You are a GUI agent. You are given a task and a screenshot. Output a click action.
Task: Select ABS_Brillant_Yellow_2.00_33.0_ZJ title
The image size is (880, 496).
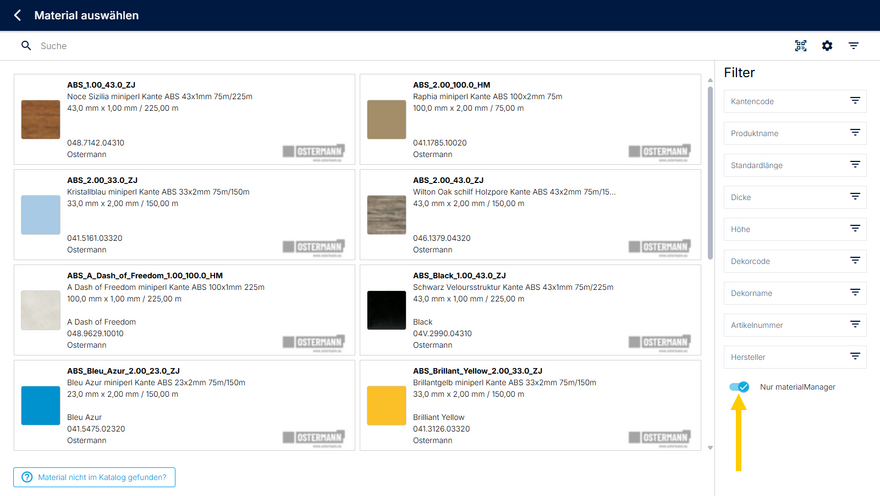(x=478, y=371)
